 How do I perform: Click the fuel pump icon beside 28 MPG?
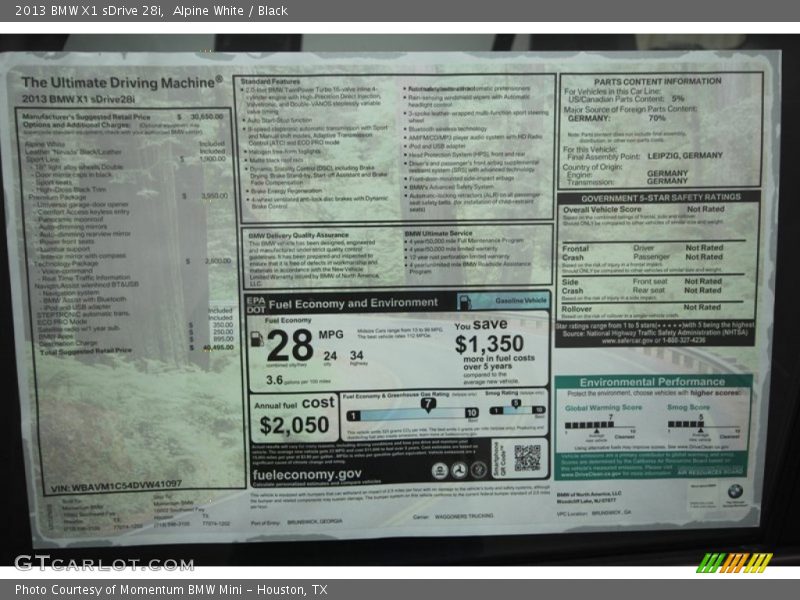[257, 339]
